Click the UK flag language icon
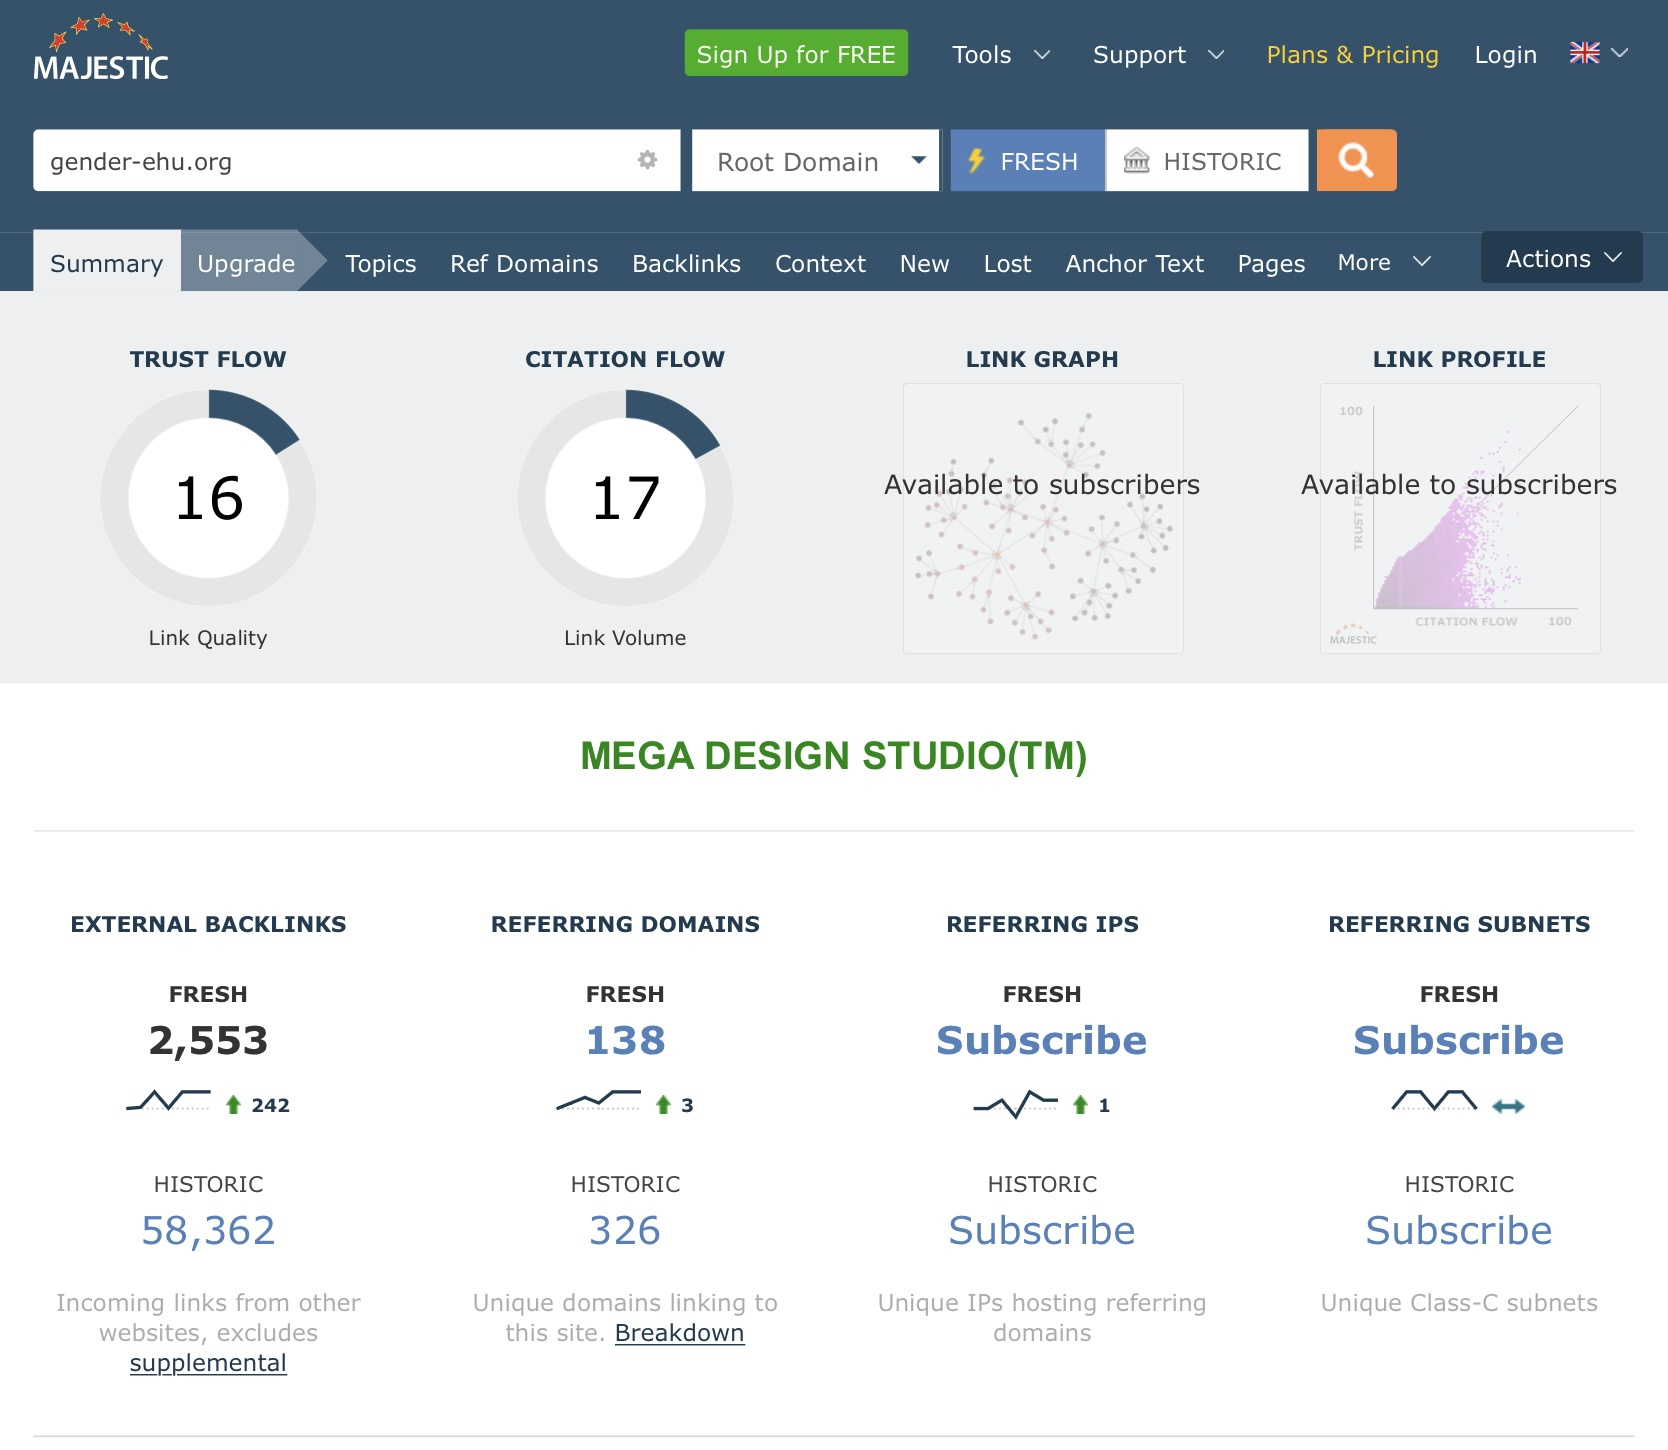This screenshot has height=1450, width=1668. (x=1585, y=53)
